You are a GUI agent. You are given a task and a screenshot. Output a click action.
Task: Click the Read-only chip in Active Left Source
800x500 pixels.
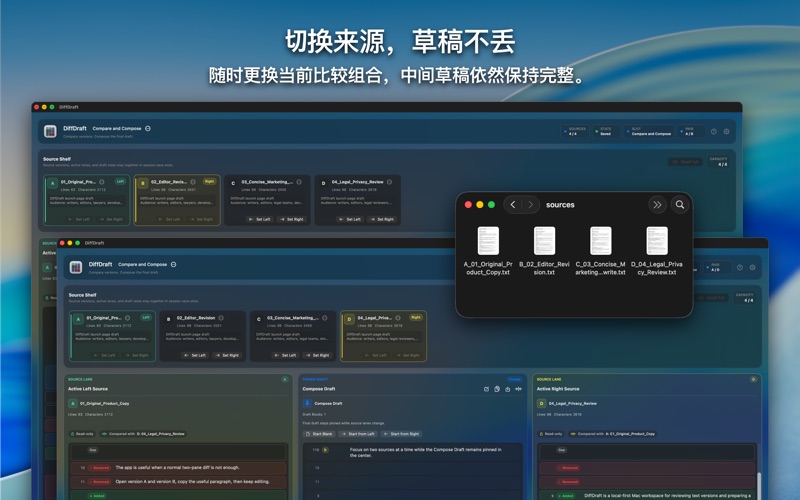point(82,434)
